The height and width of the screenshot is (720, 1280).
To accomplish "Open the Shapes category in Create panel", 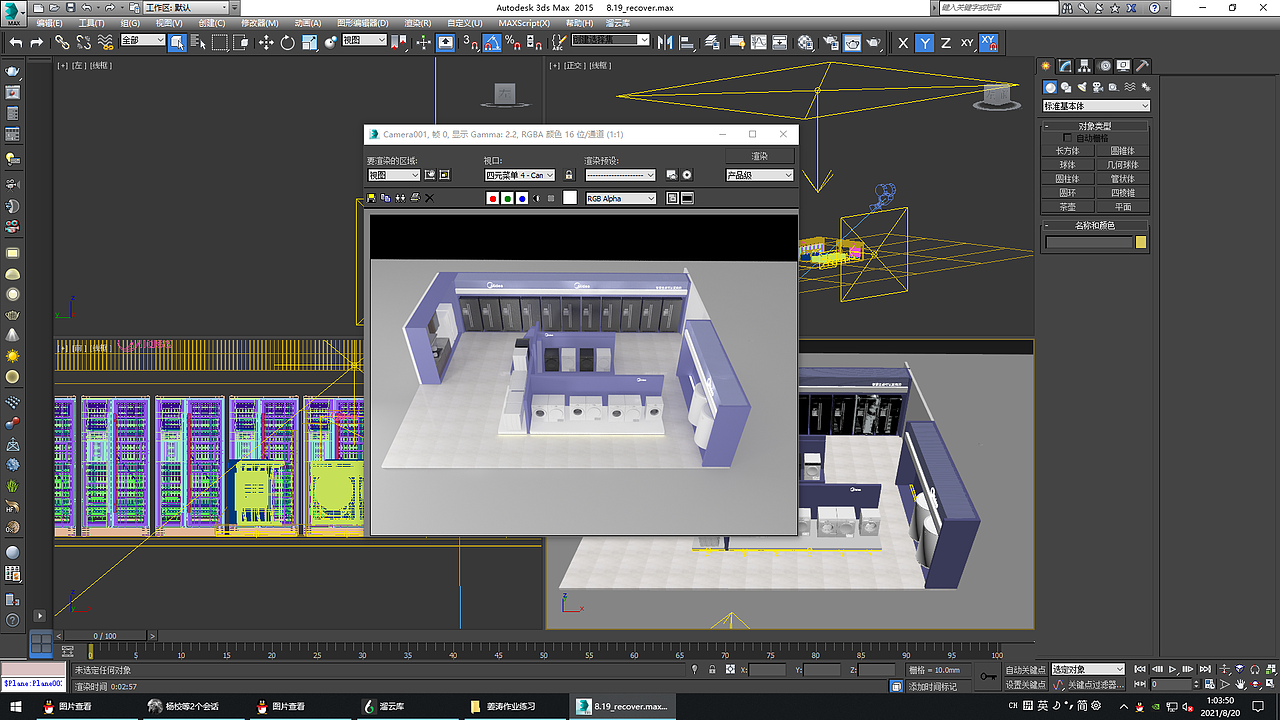I will click(x=1065, y=87).
